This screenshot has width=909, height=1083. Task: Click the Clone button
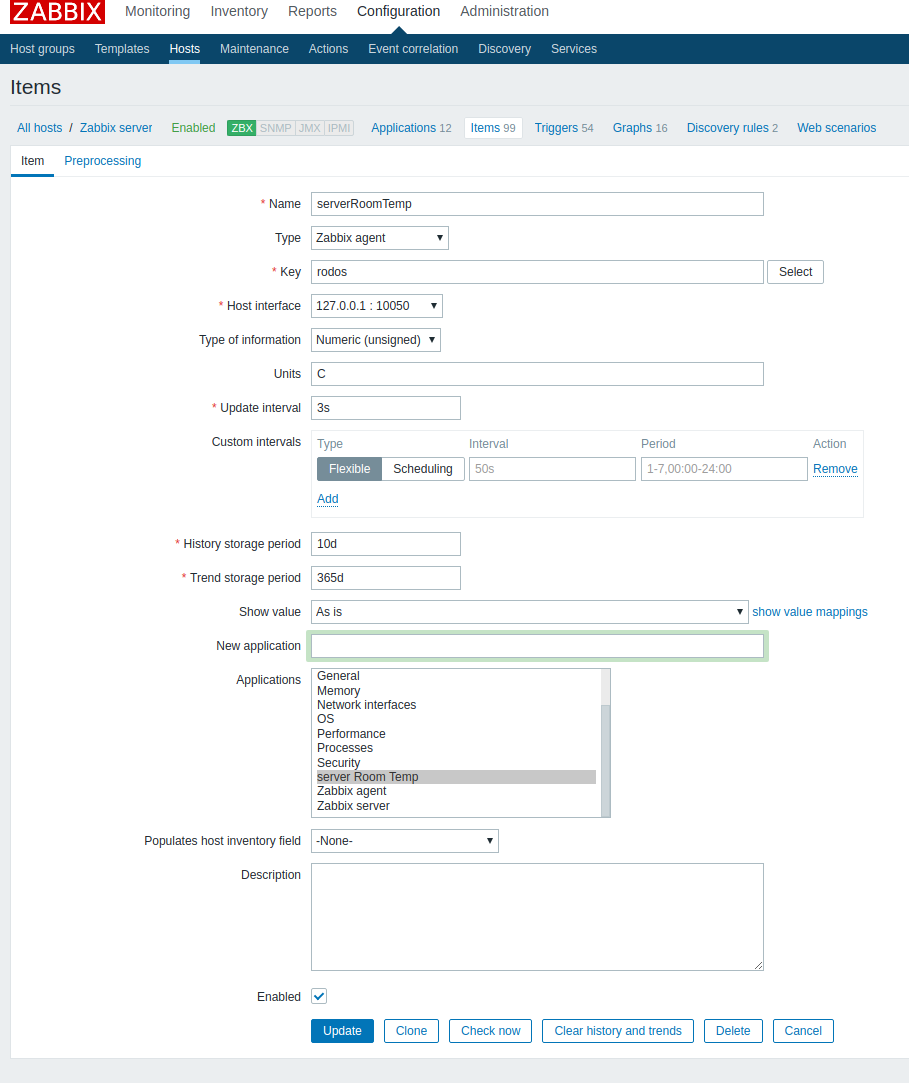pyautogui.click(x=411, y=1031)
